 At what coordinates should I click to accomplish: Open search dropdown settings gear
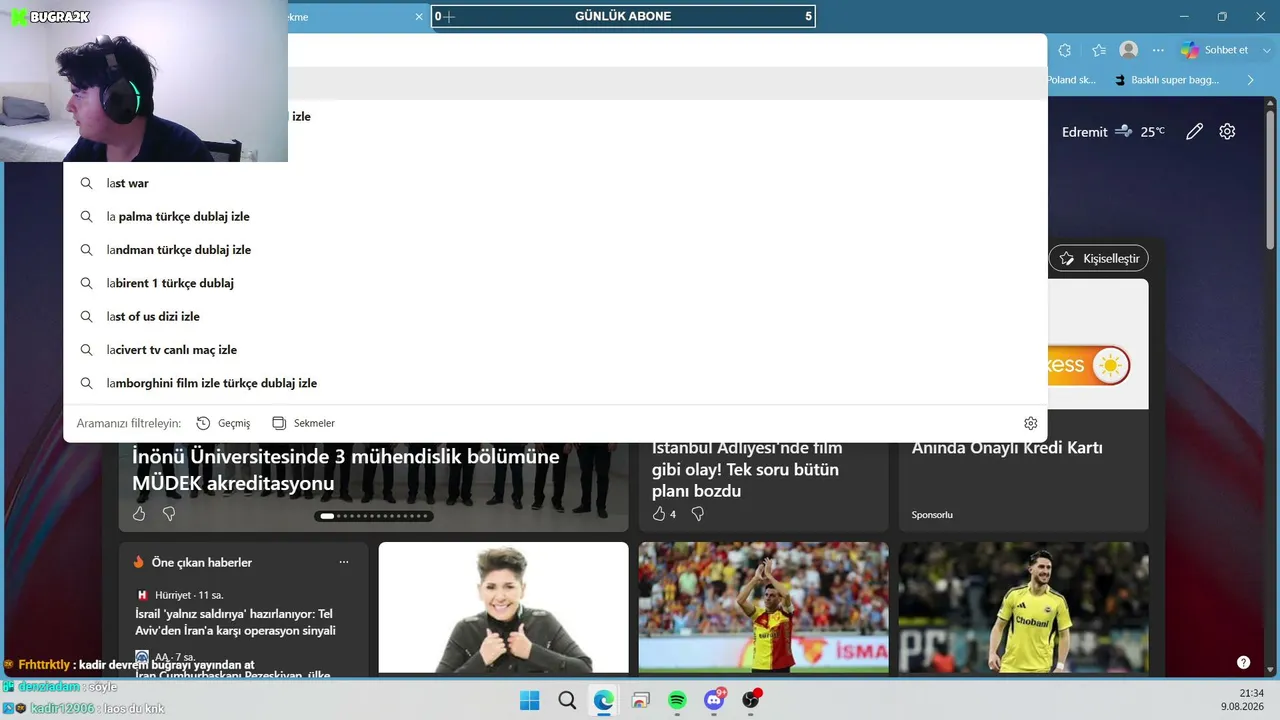[1031, 423]
